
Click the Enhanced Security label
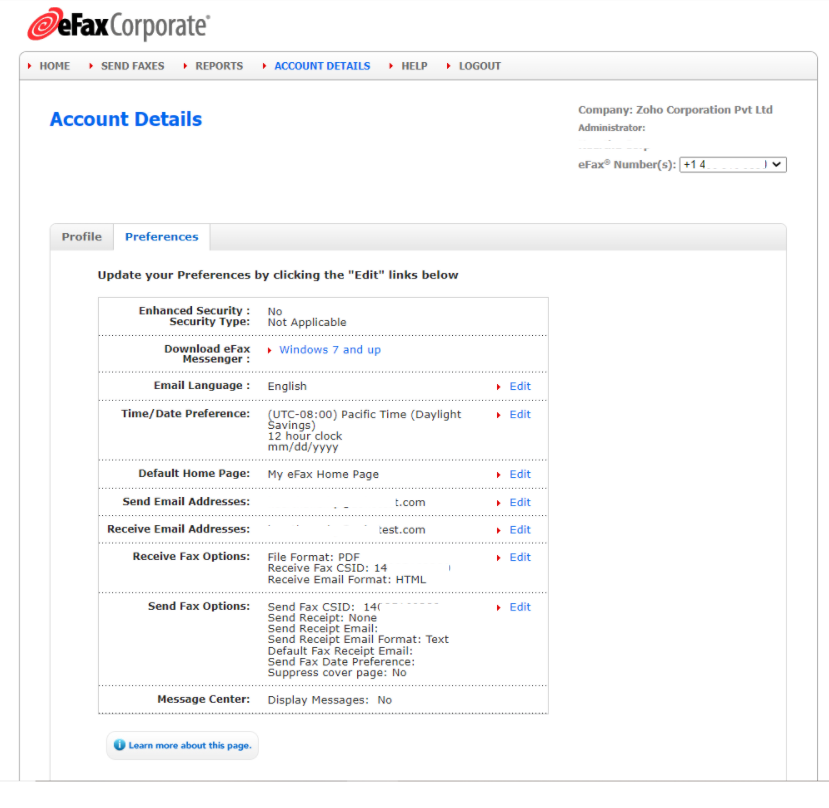click(194, 310)
